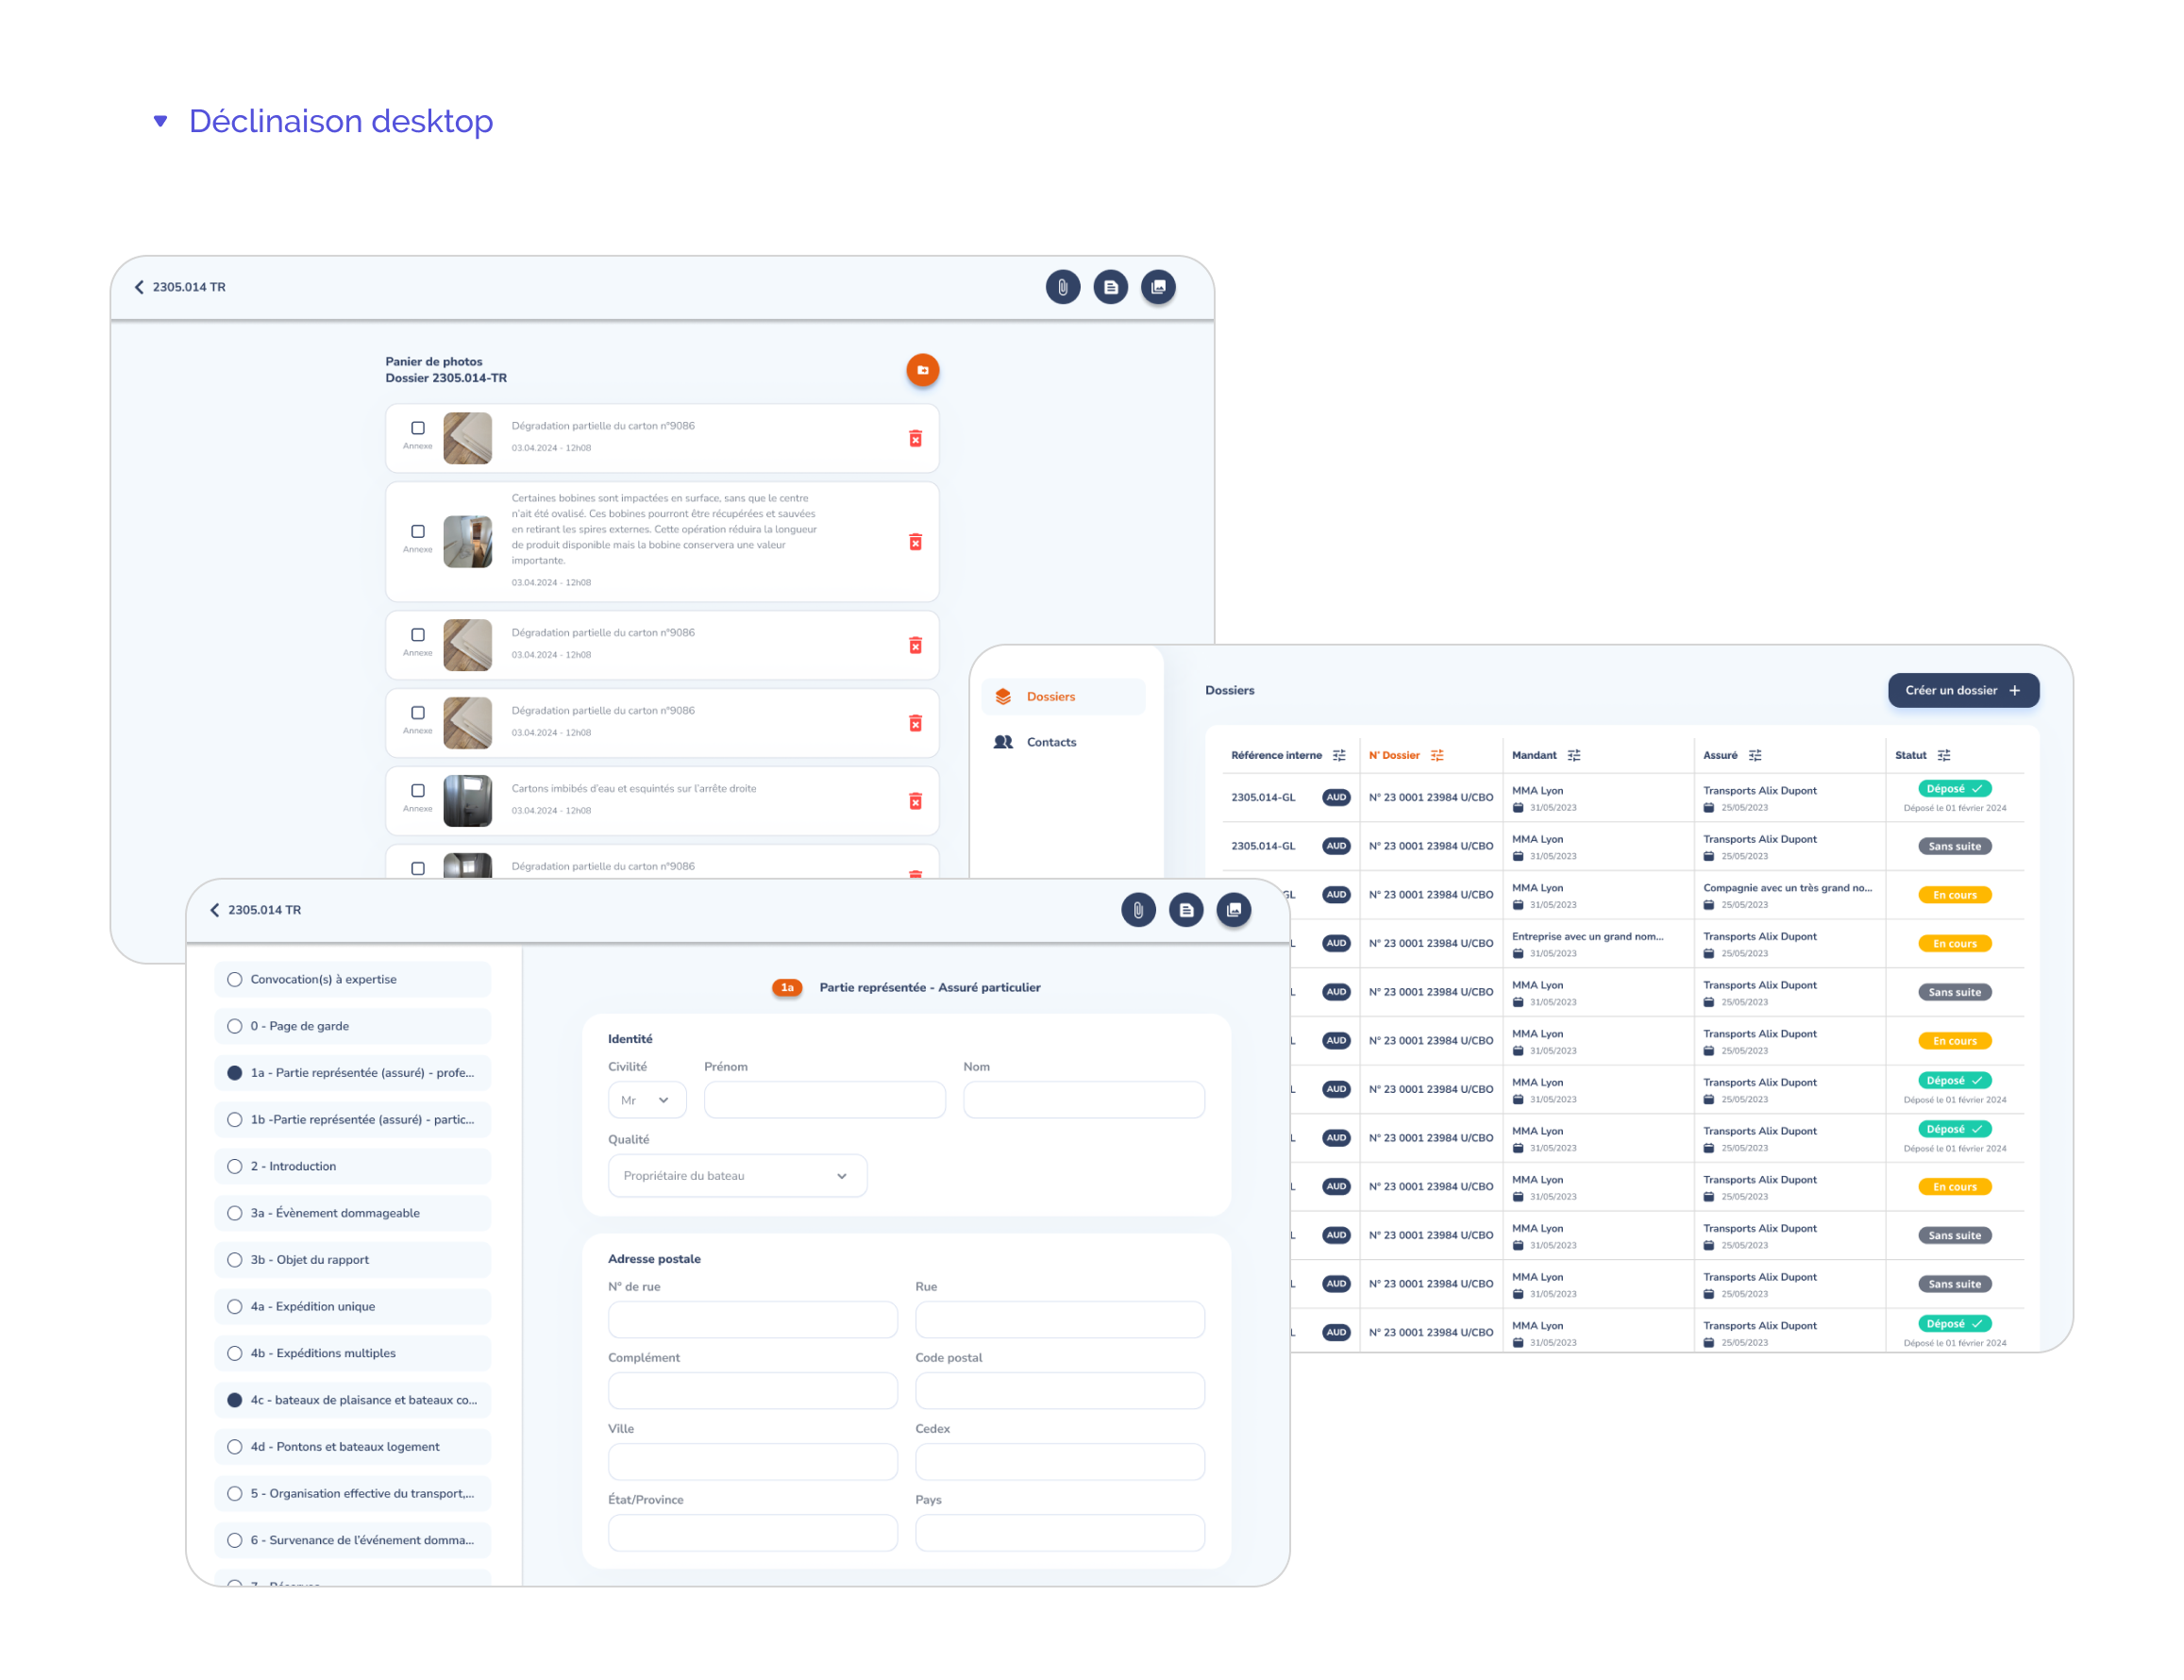Expand the Qualité Propriétaire du bateau dropdown

coord(737,1176)
